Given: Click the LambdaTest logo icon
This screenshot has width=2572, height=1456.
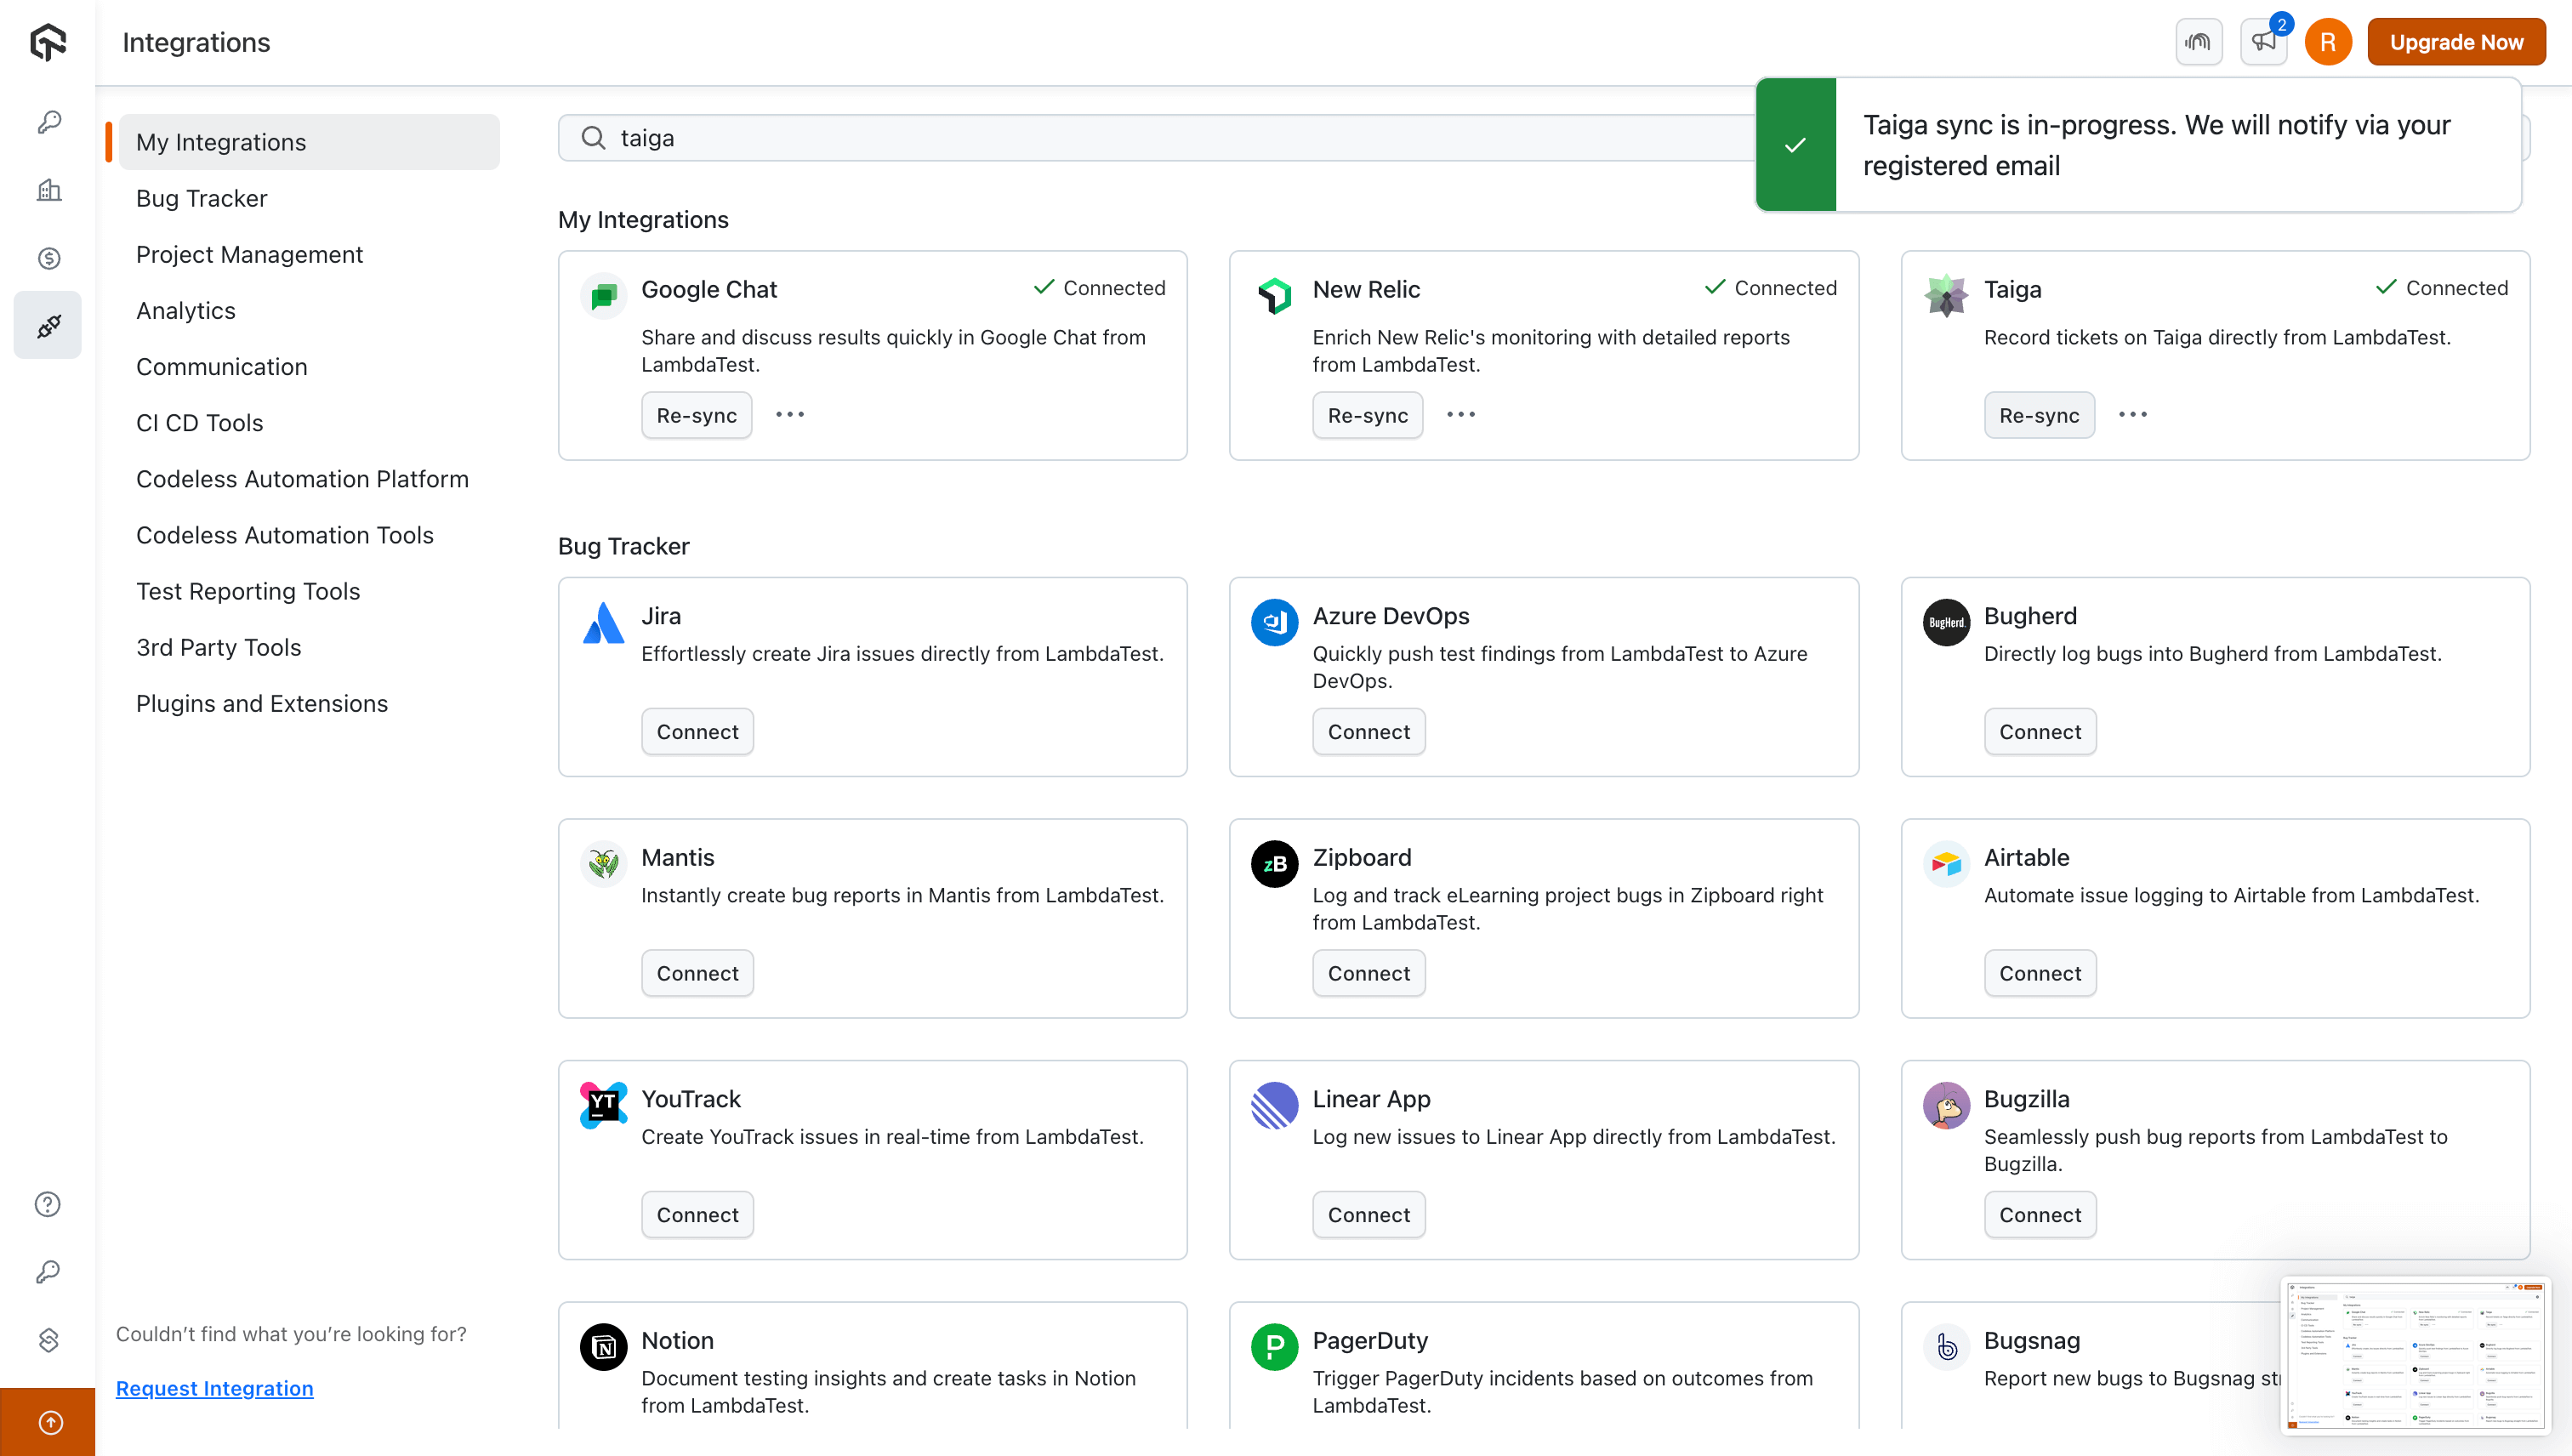Looking at the screenshot, I should click(47, 42).
